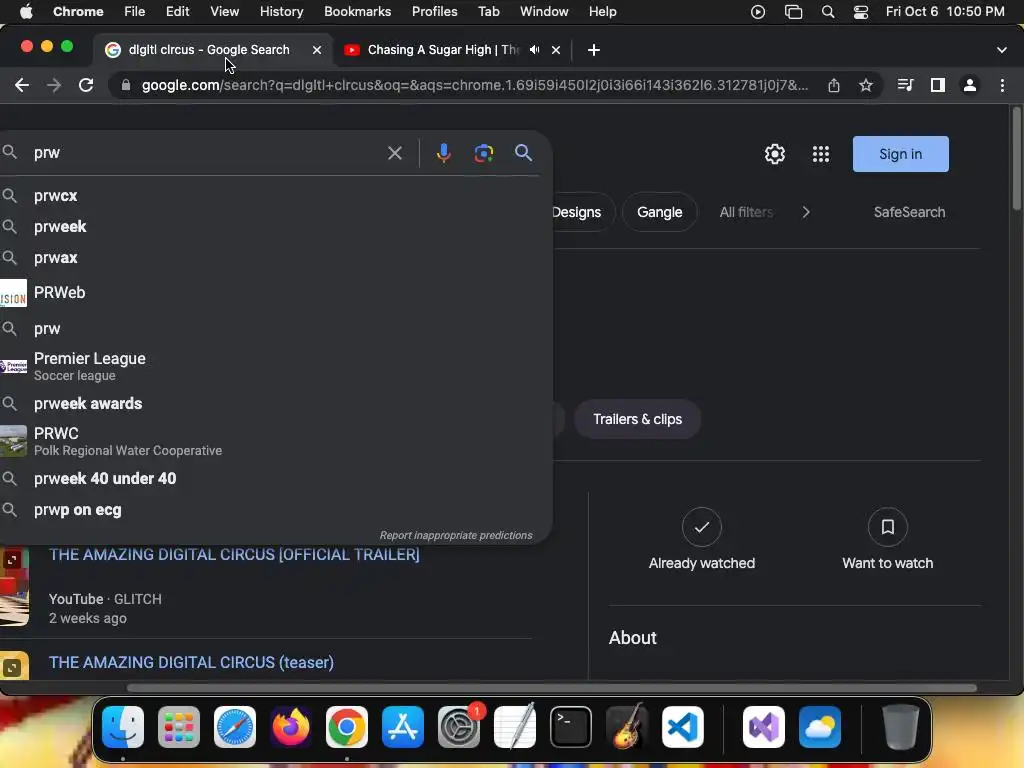Go back to previous page
Viewport: 1024px width, 768px height.
[x=22, y=85]
